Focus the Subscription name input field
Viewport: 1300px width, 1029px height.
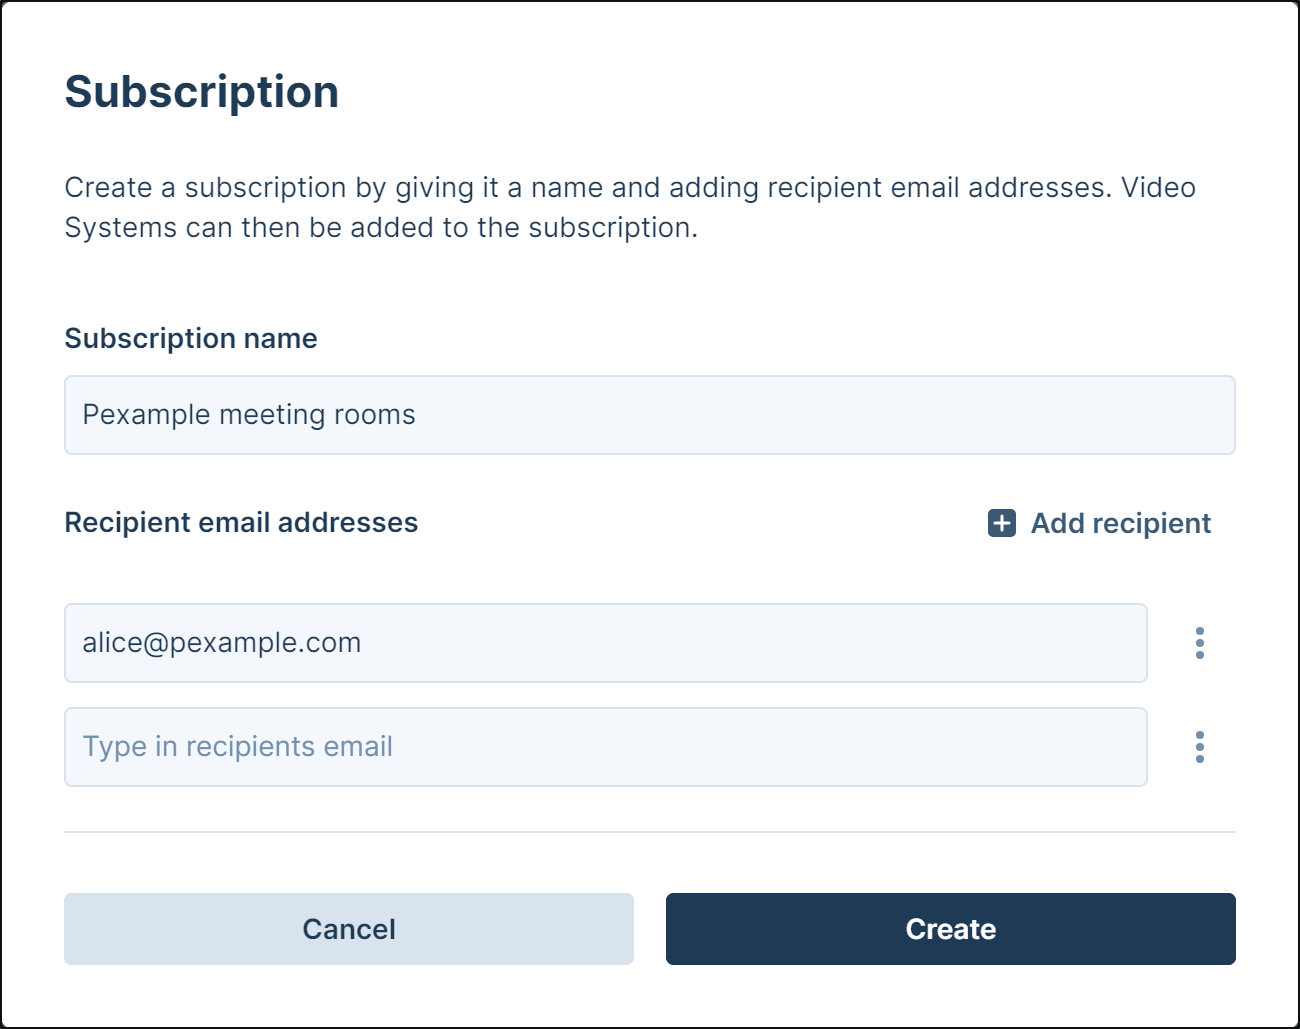tap(650, 415)
